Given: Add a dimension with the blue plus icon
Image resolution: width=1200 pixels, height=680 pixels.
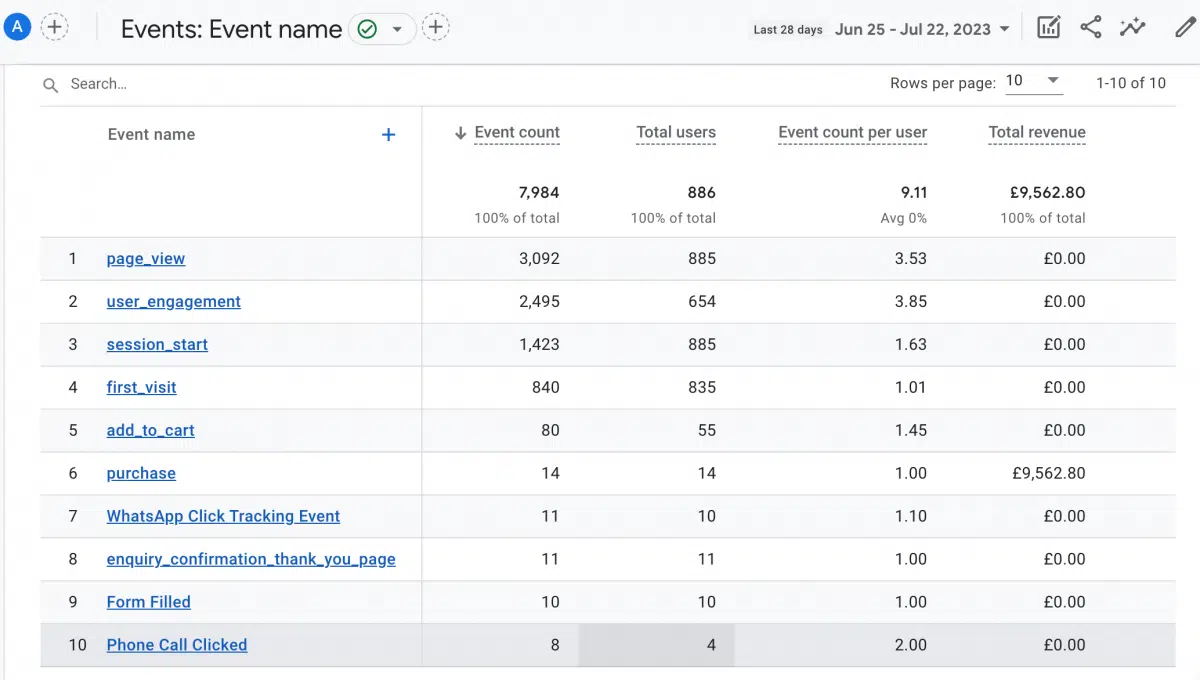Looking at the screenshot, I should point(389,134).
